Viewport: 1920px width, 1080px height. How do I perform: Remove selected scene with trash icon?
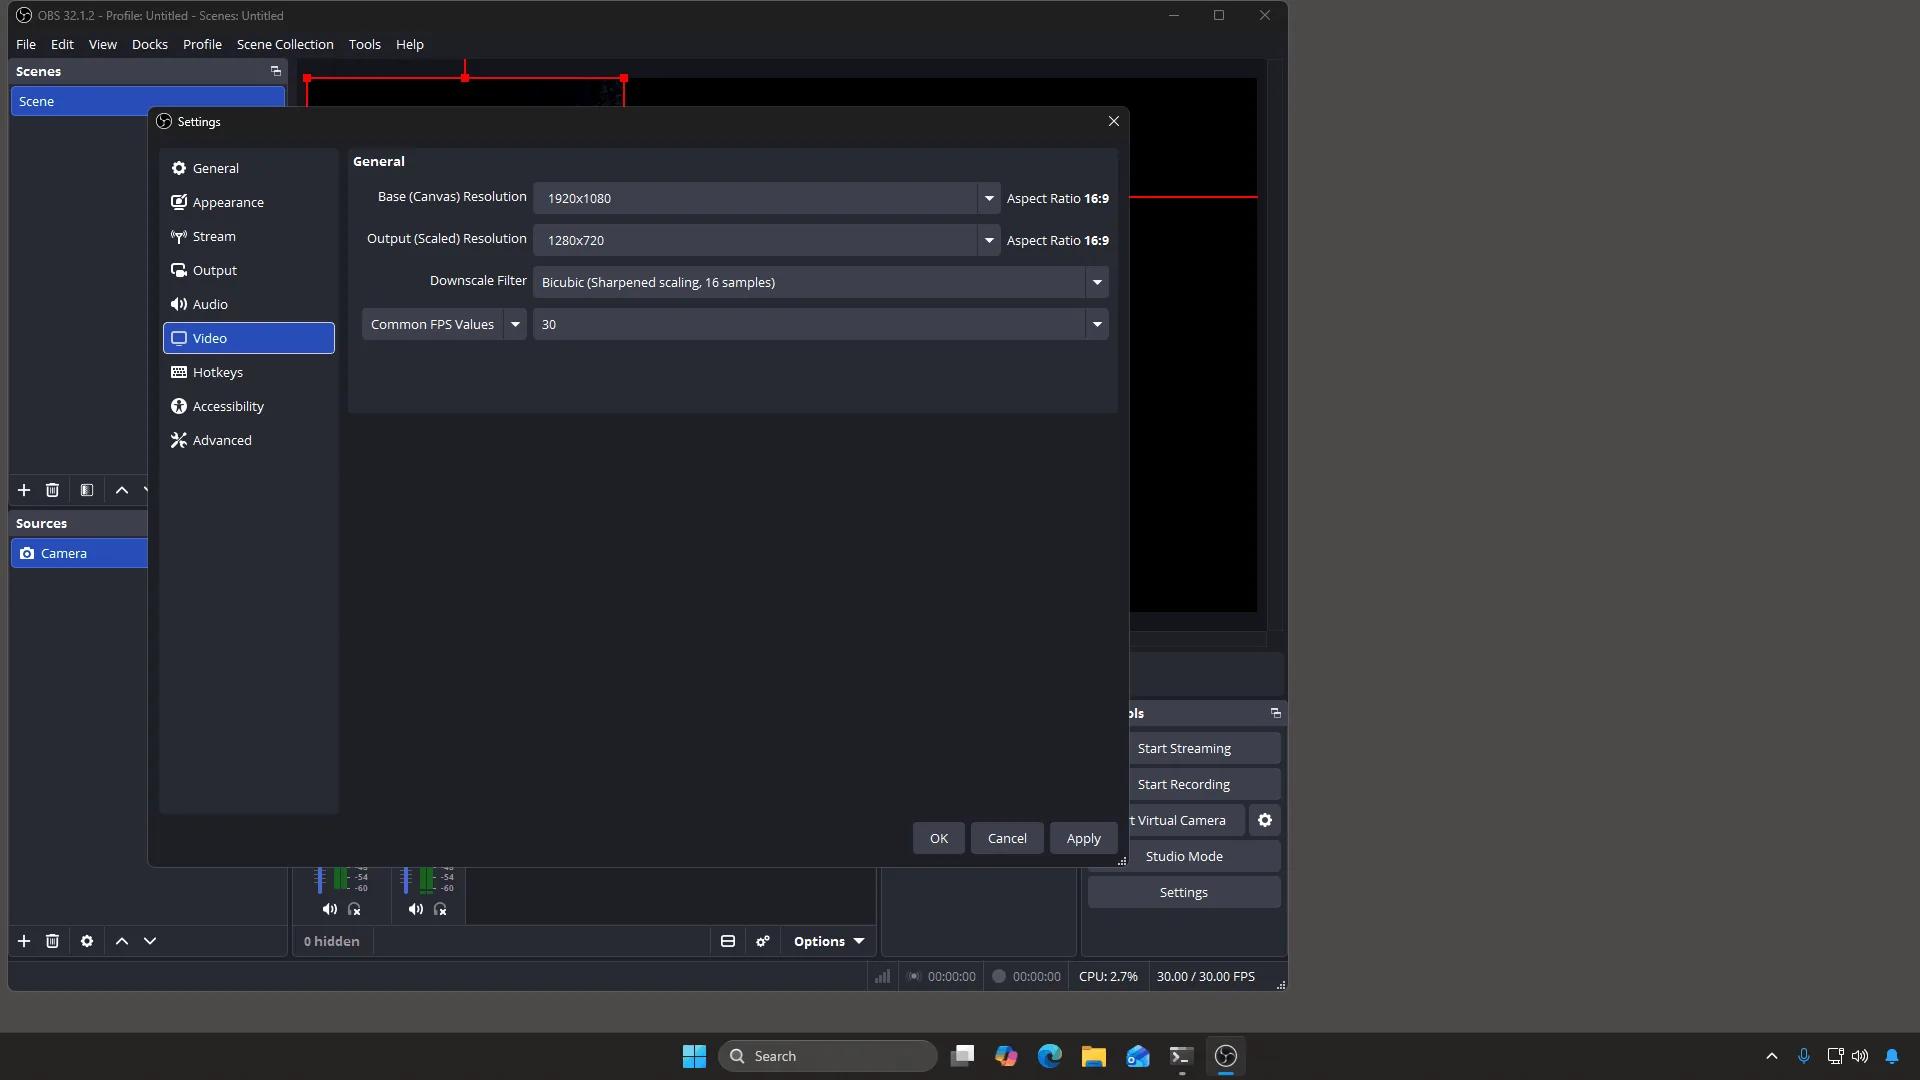coord(52,490)
